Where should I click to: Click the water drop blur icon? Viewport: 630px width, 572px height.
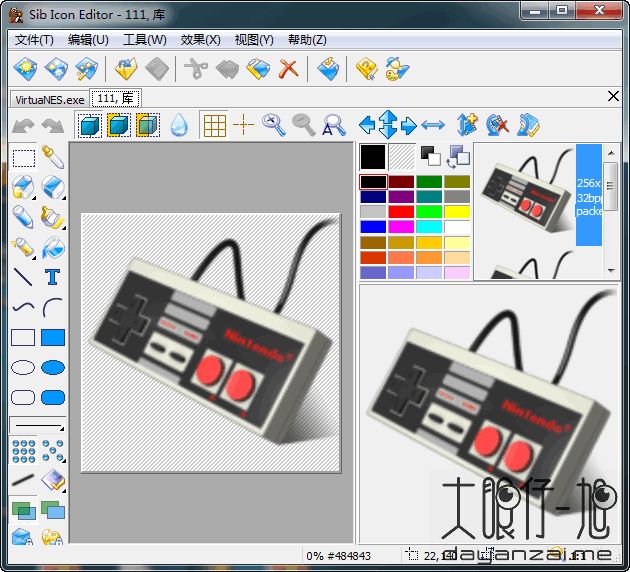click(x=179, y=125)
